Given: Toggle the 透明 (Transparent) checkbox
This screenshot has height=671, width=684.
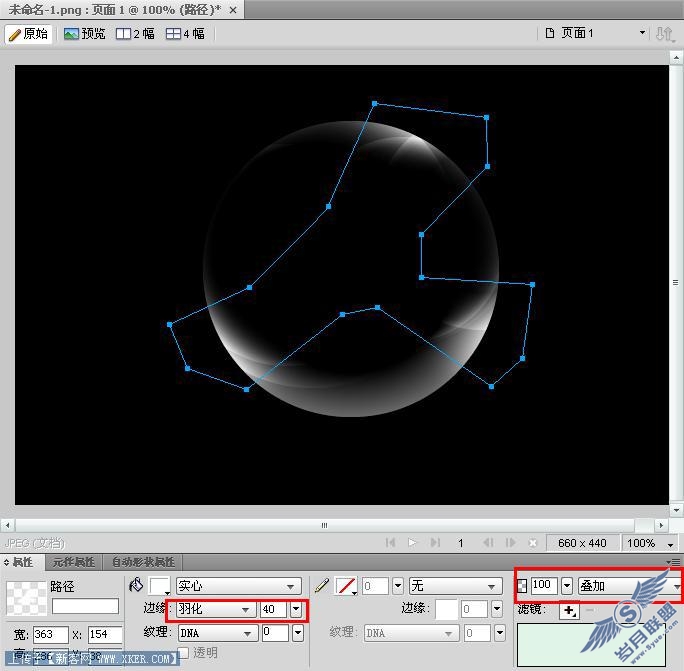Looking at the screenshot, I should click(183, 653).
